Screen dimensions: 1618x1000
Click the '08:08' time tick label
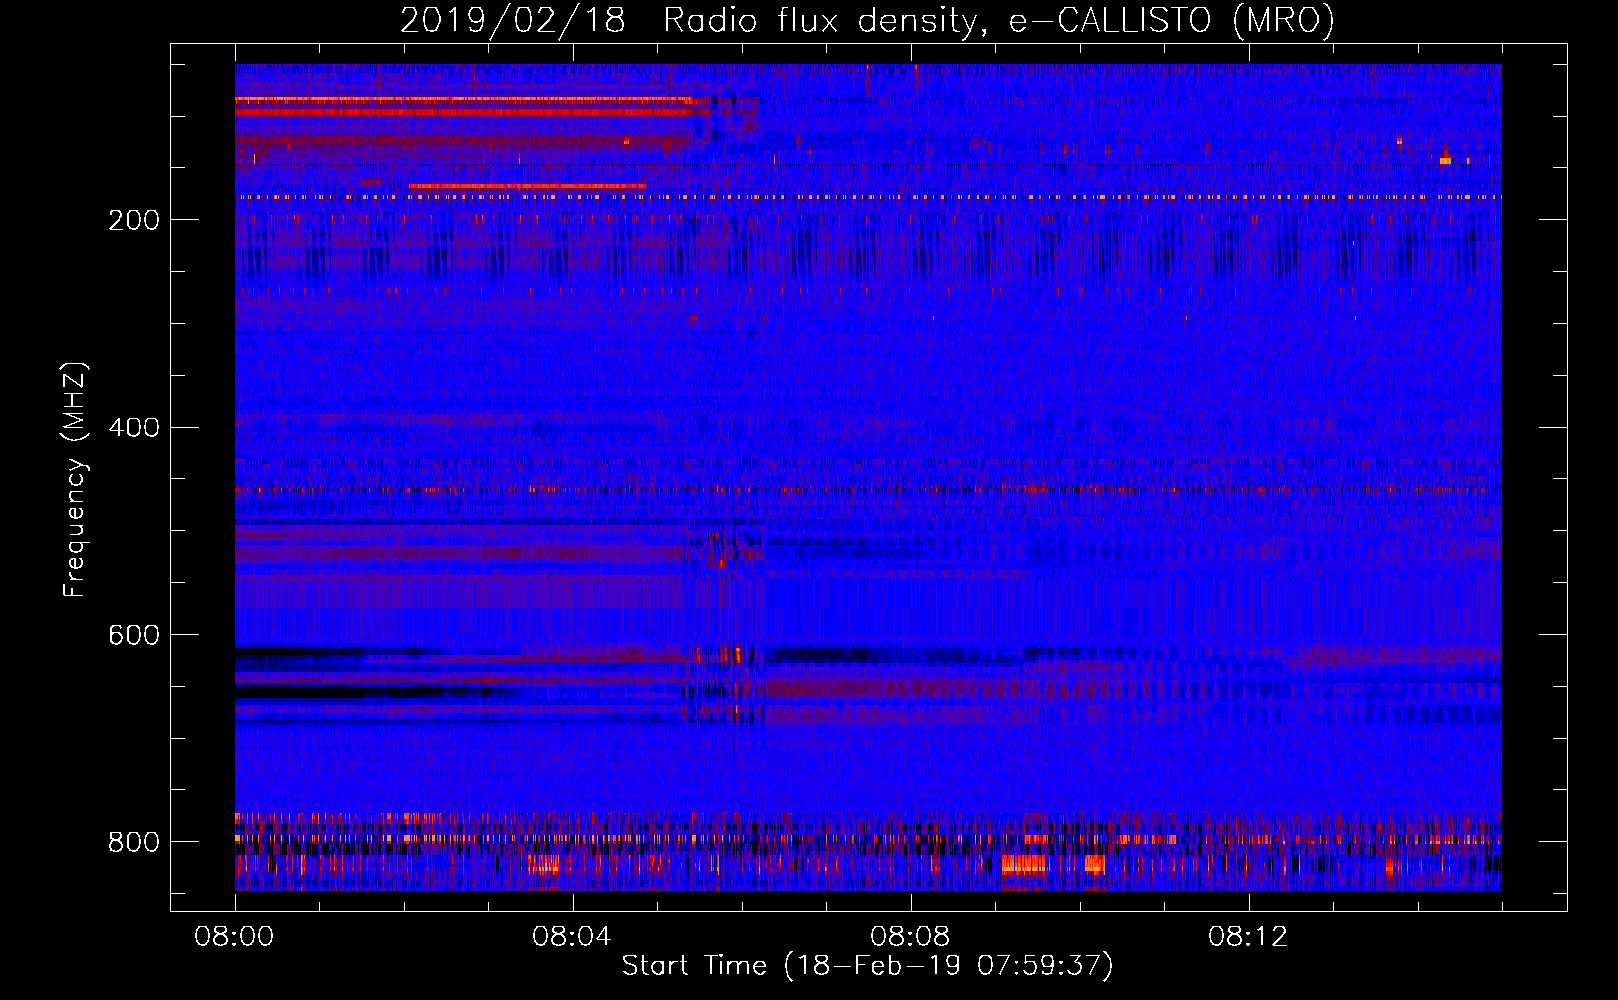tap(910, 937)
